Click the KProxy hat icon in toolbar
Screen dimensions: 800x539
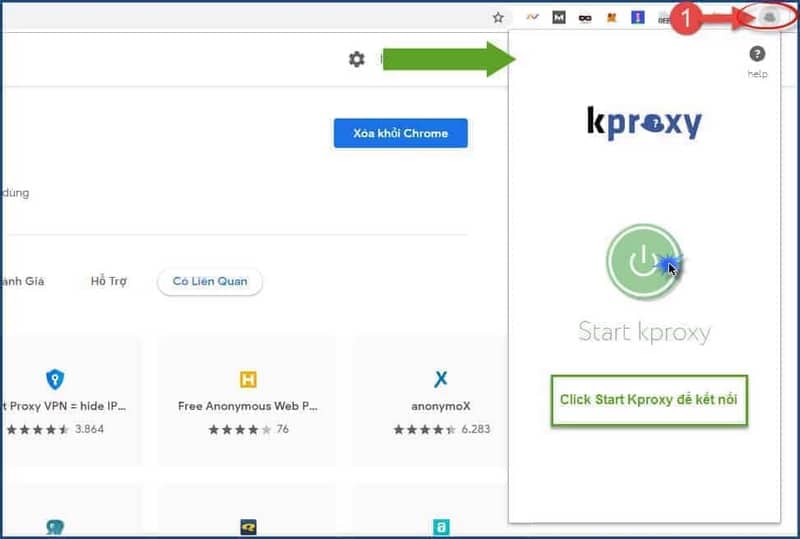[x=769, y=17]
